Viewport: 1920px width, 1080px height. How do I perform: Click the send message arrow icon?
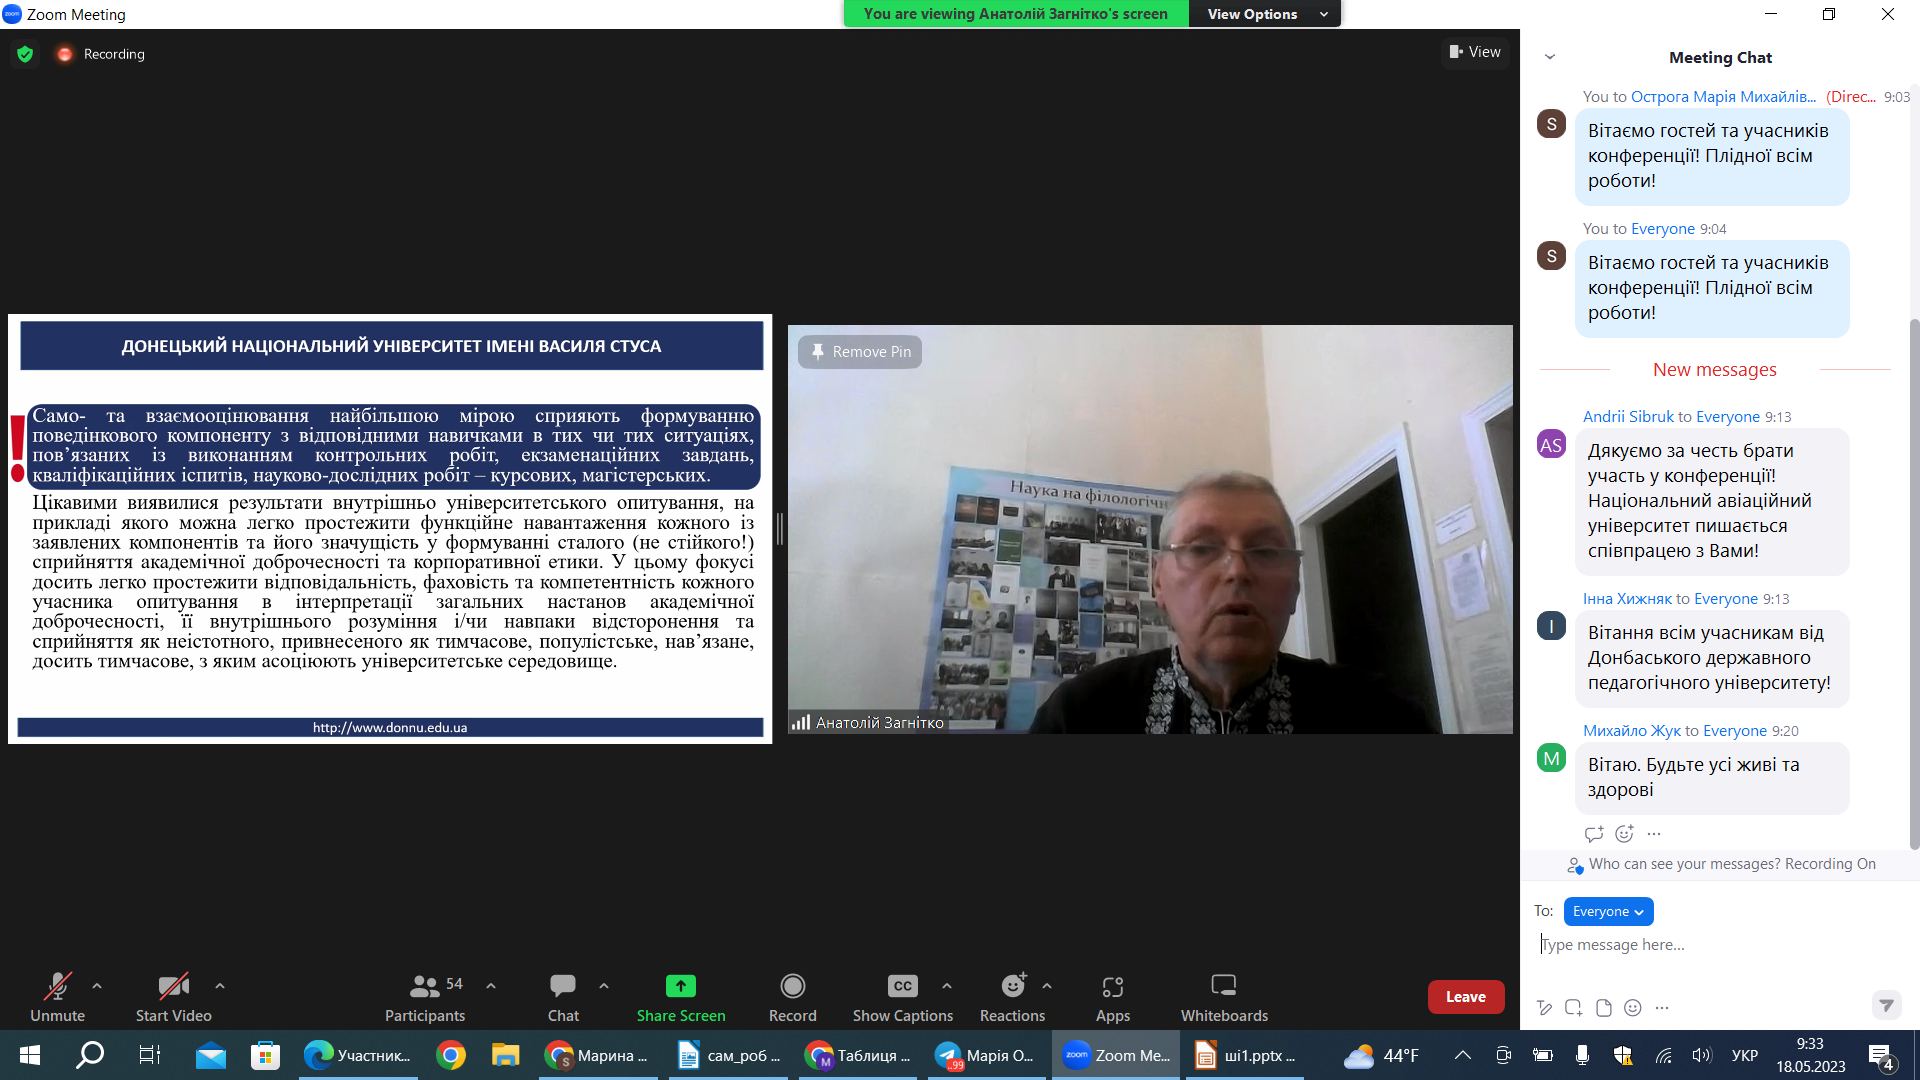(1885, 1005)
